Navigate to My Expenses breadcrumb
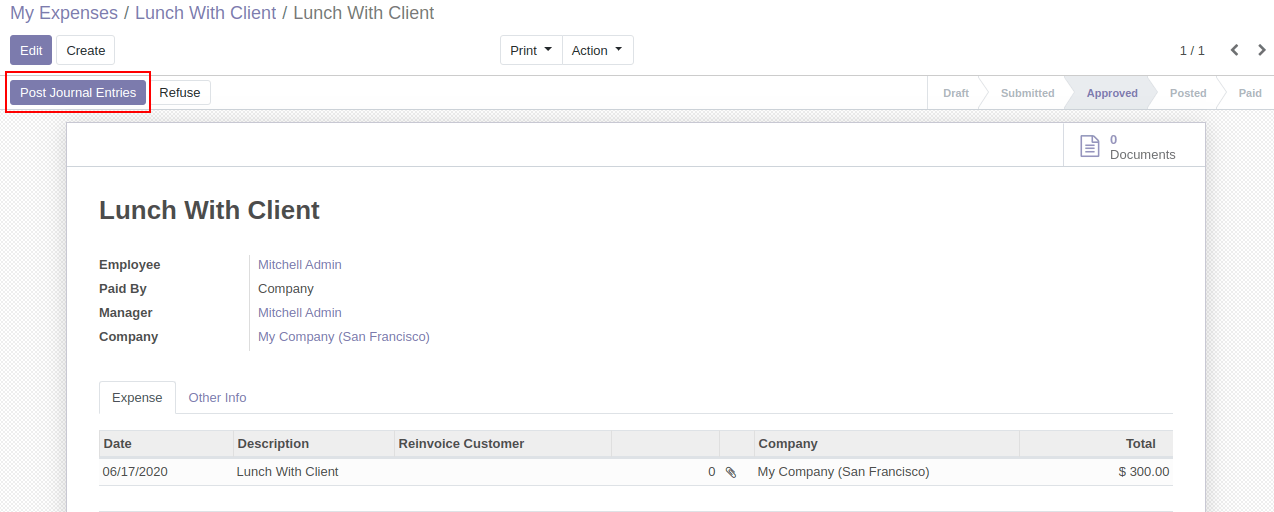 [x=64, y=13]
